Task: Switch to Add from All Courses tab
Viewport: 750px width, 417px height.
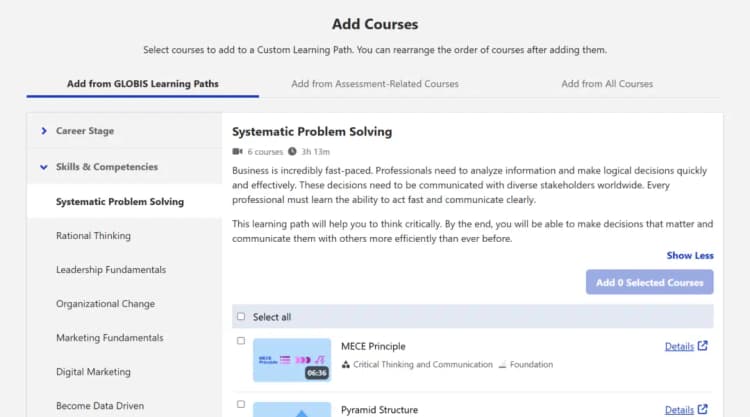Action: pyautogui.click(x=607, y=84)
